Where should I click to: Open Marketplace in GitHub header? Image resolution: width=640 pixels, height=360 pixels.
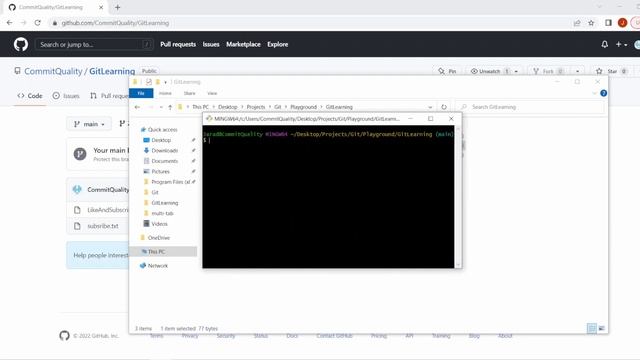(x=243, y=44)
